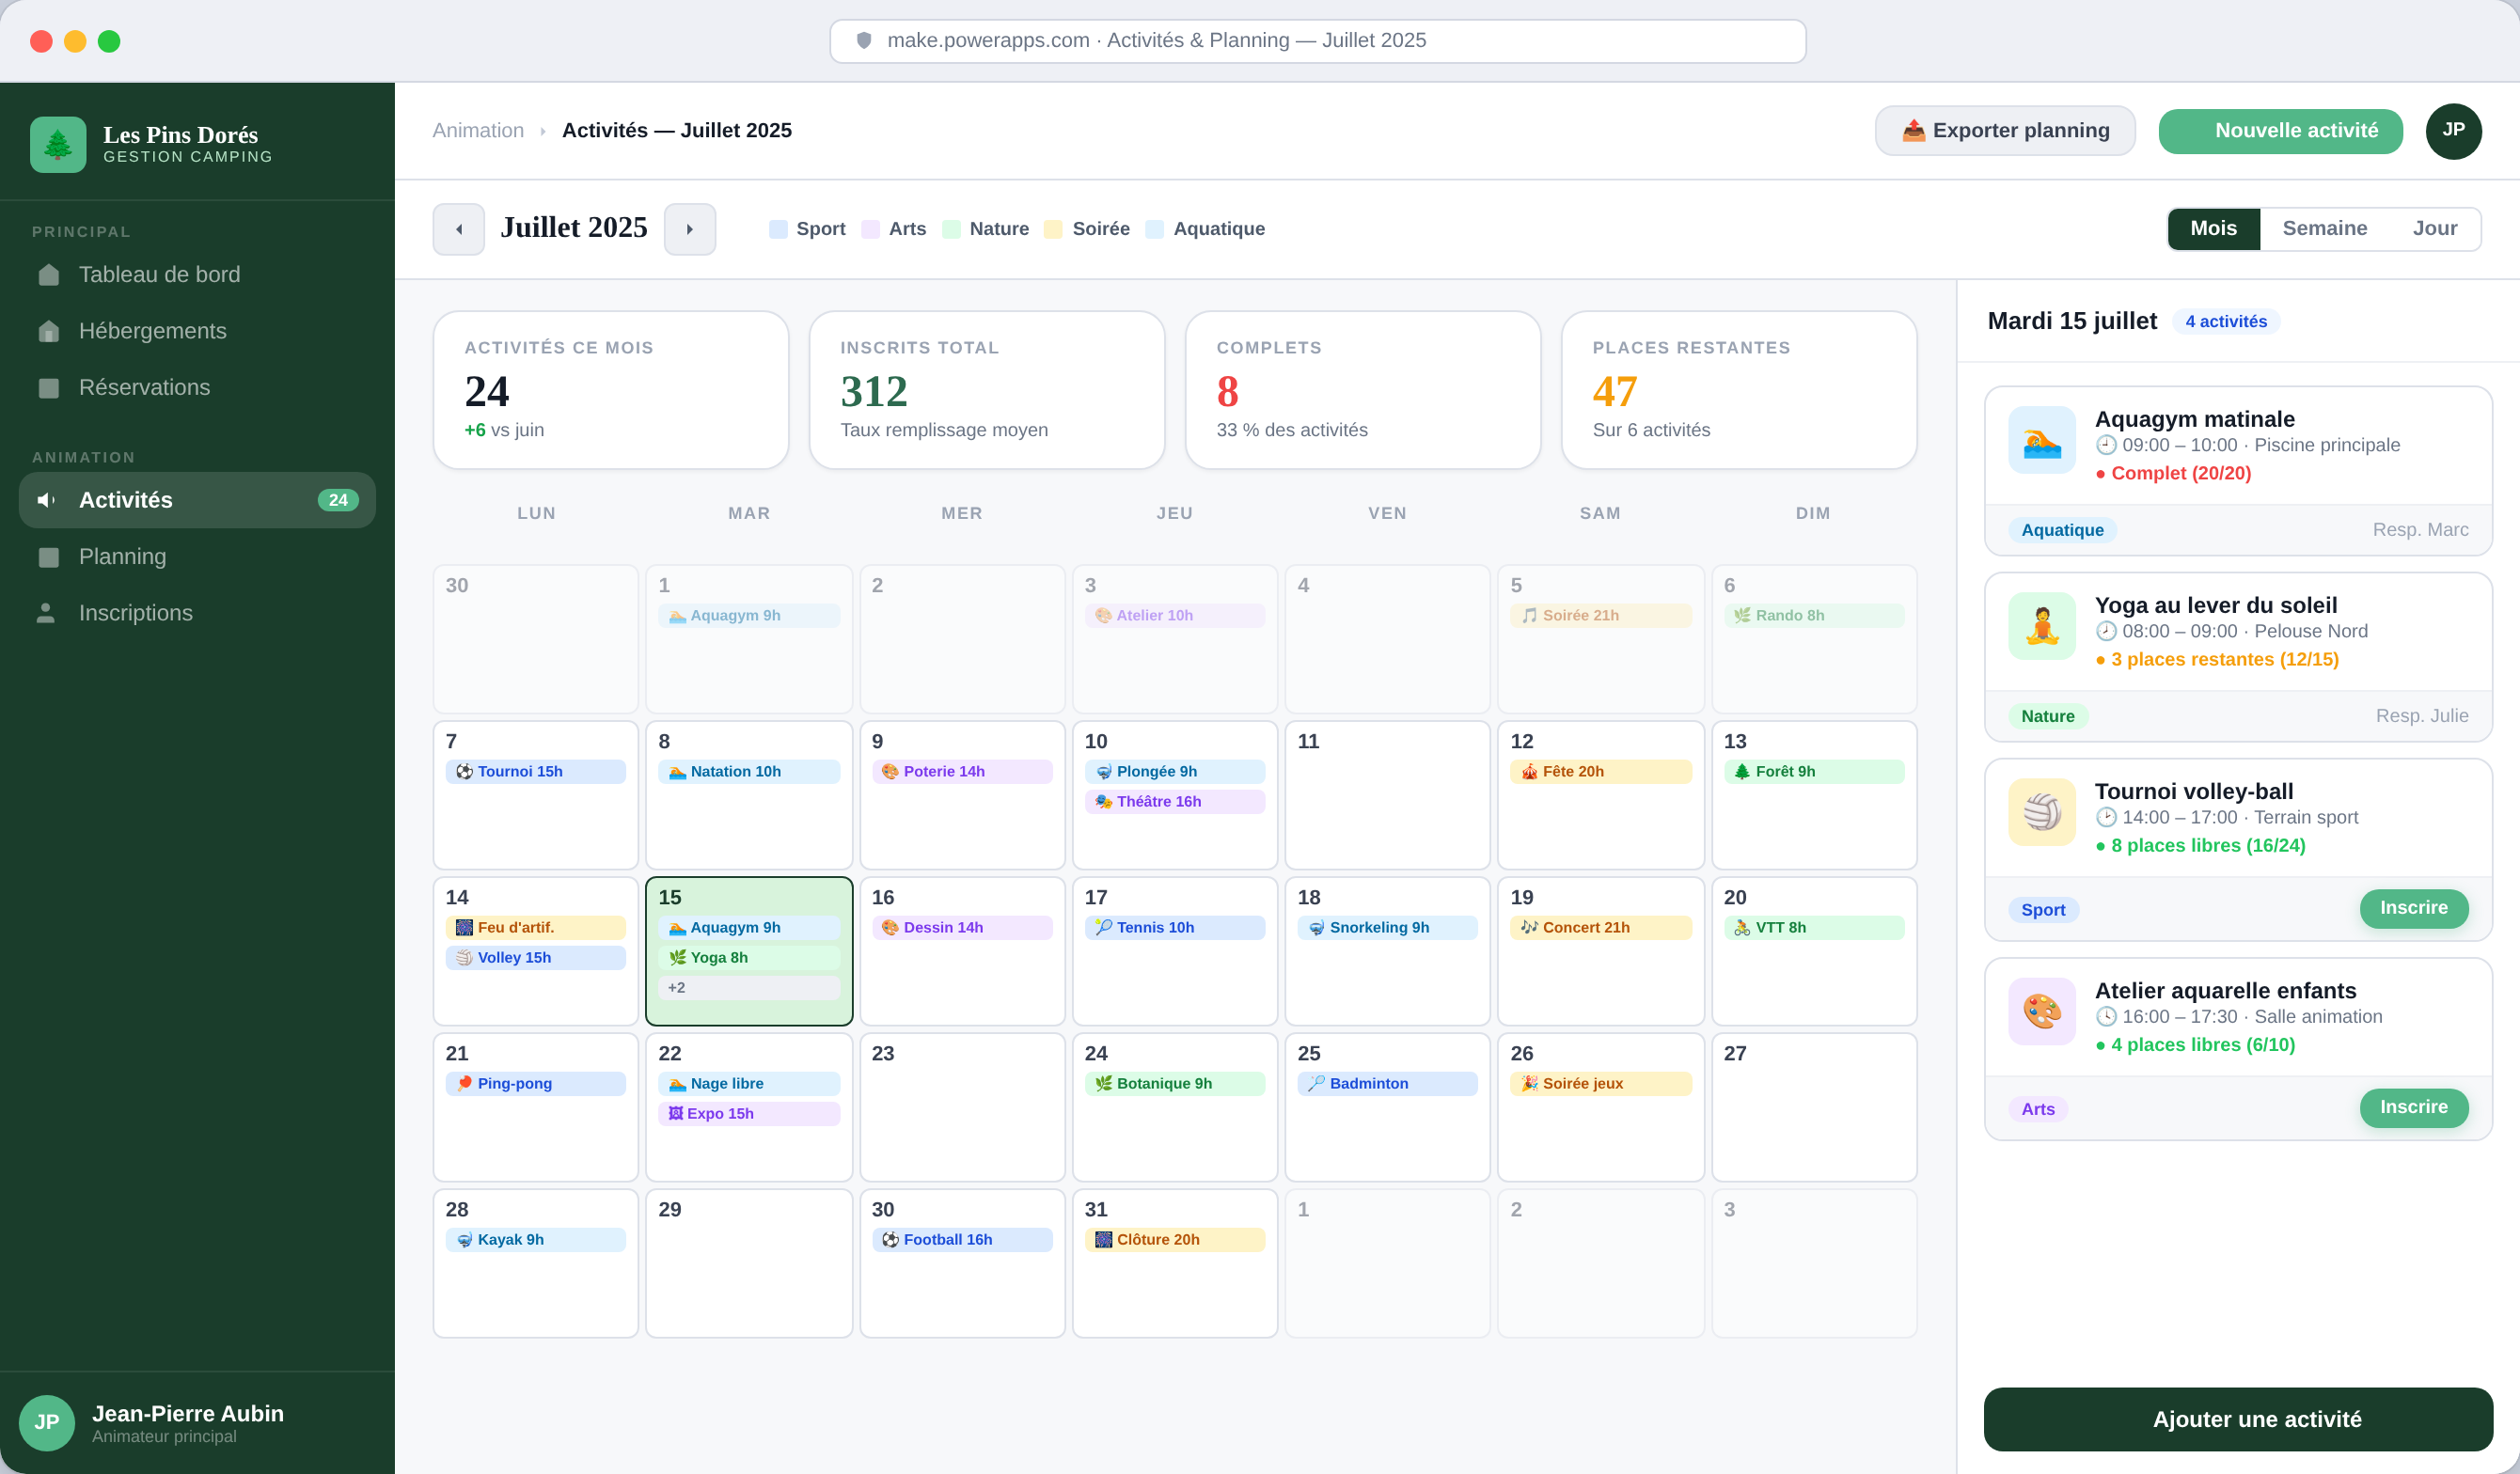The height and width of the screenshot is (1474, 2520).
Task: Click the Exporter planning button
Action: [2004, 131]
